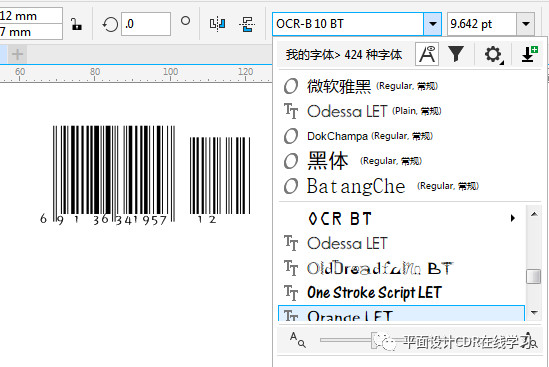Click get more fonts download icon

click(x=529, y=54)
